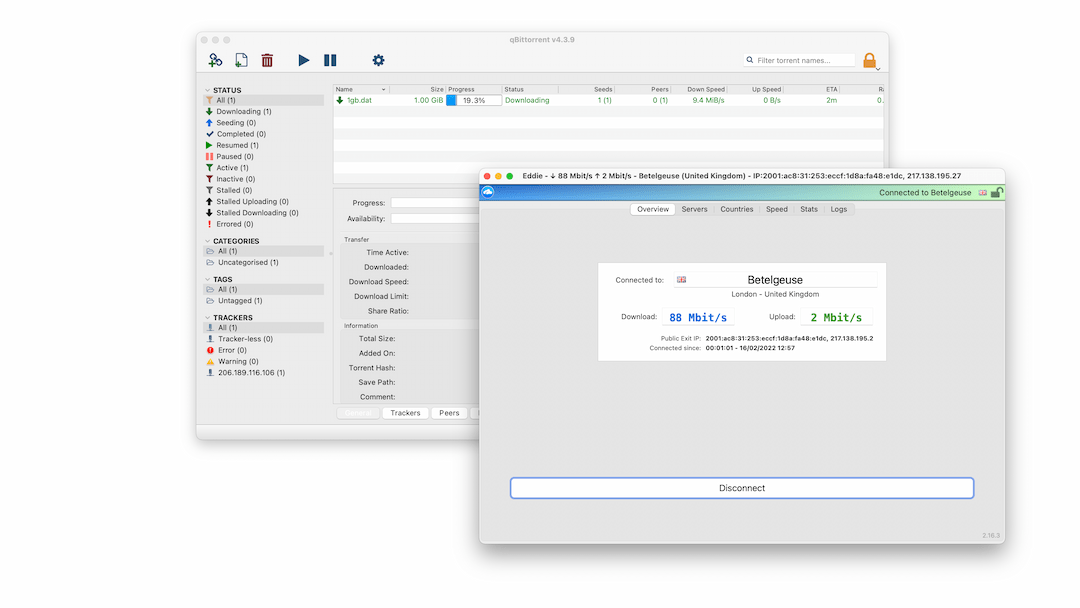1080x608 pixels.
Task: Click the 88 Mbit/s download value
Action: tap(698, 317)
